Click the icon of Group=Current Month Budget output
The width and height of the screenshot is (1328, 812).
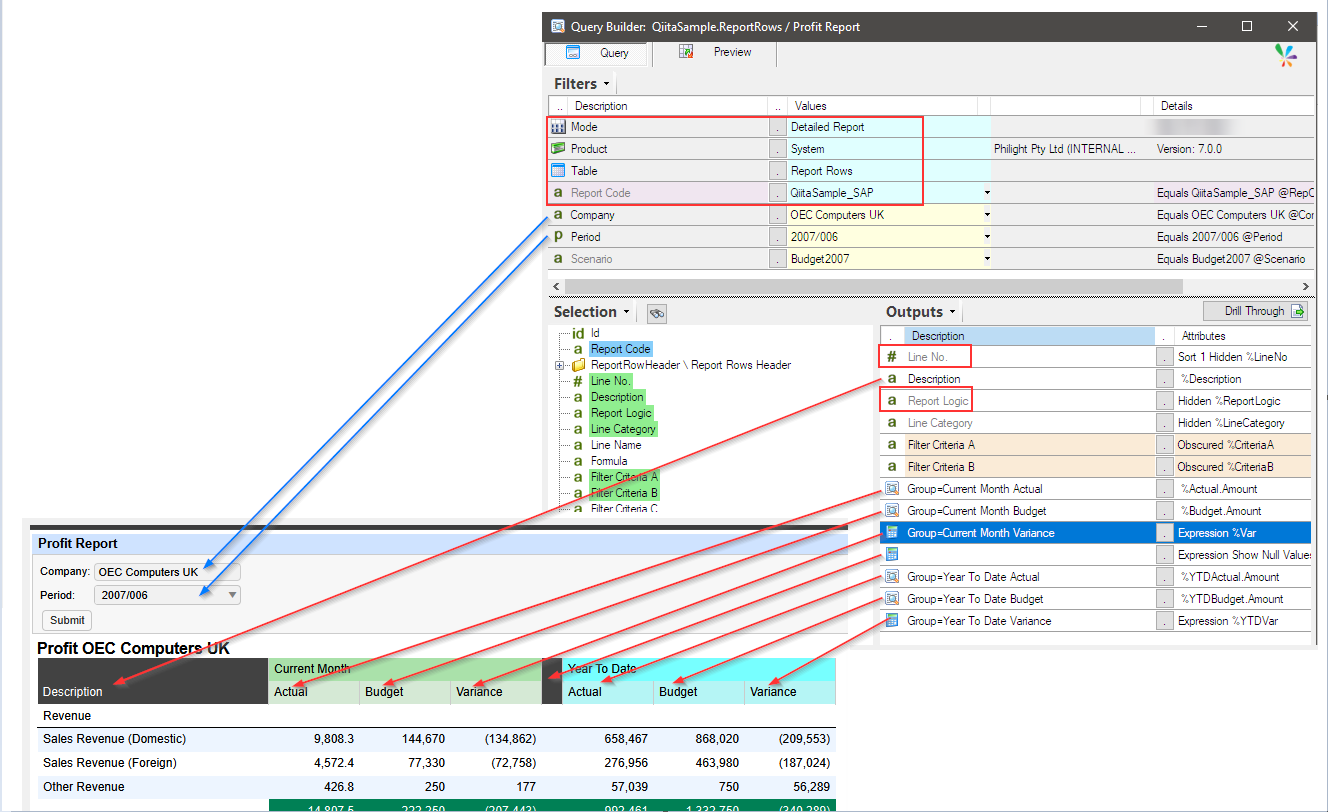click(x=892, y=511)
